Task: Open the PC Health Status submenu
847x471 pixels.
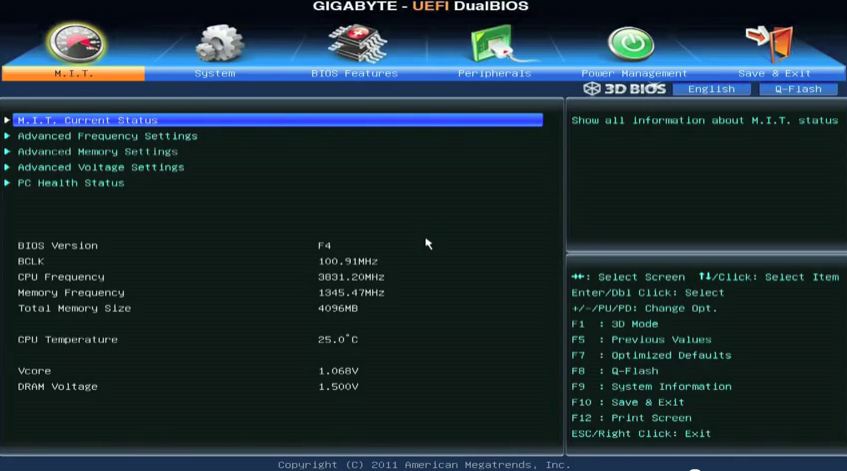Action: tap(71, 183)
